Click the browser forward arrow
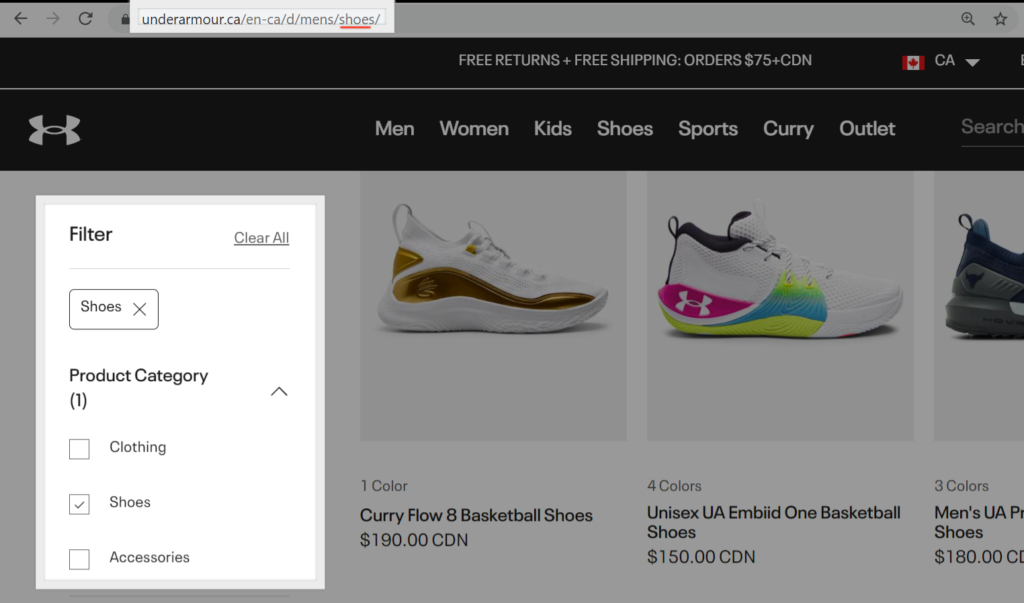Screen dimensions: 1024x603 tap(52, 18)
